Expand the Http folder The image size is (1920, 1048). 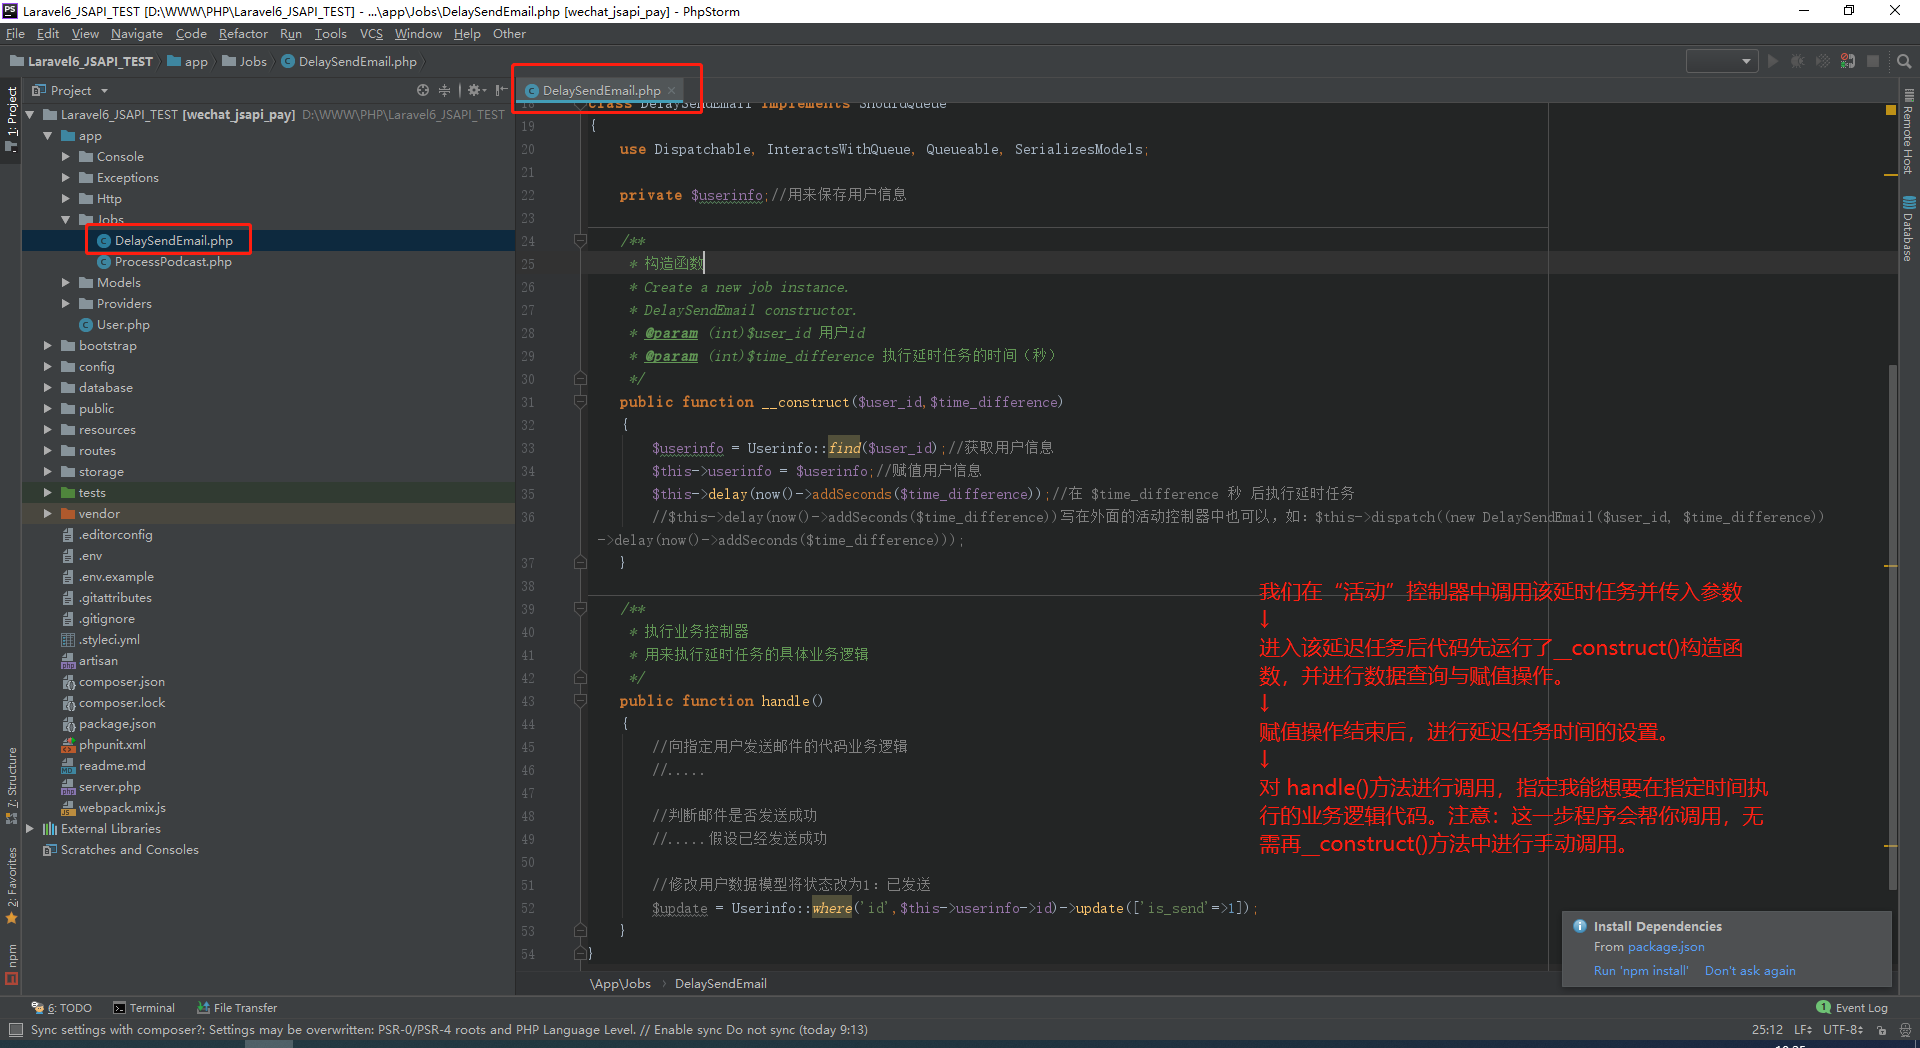click(66, 199)
